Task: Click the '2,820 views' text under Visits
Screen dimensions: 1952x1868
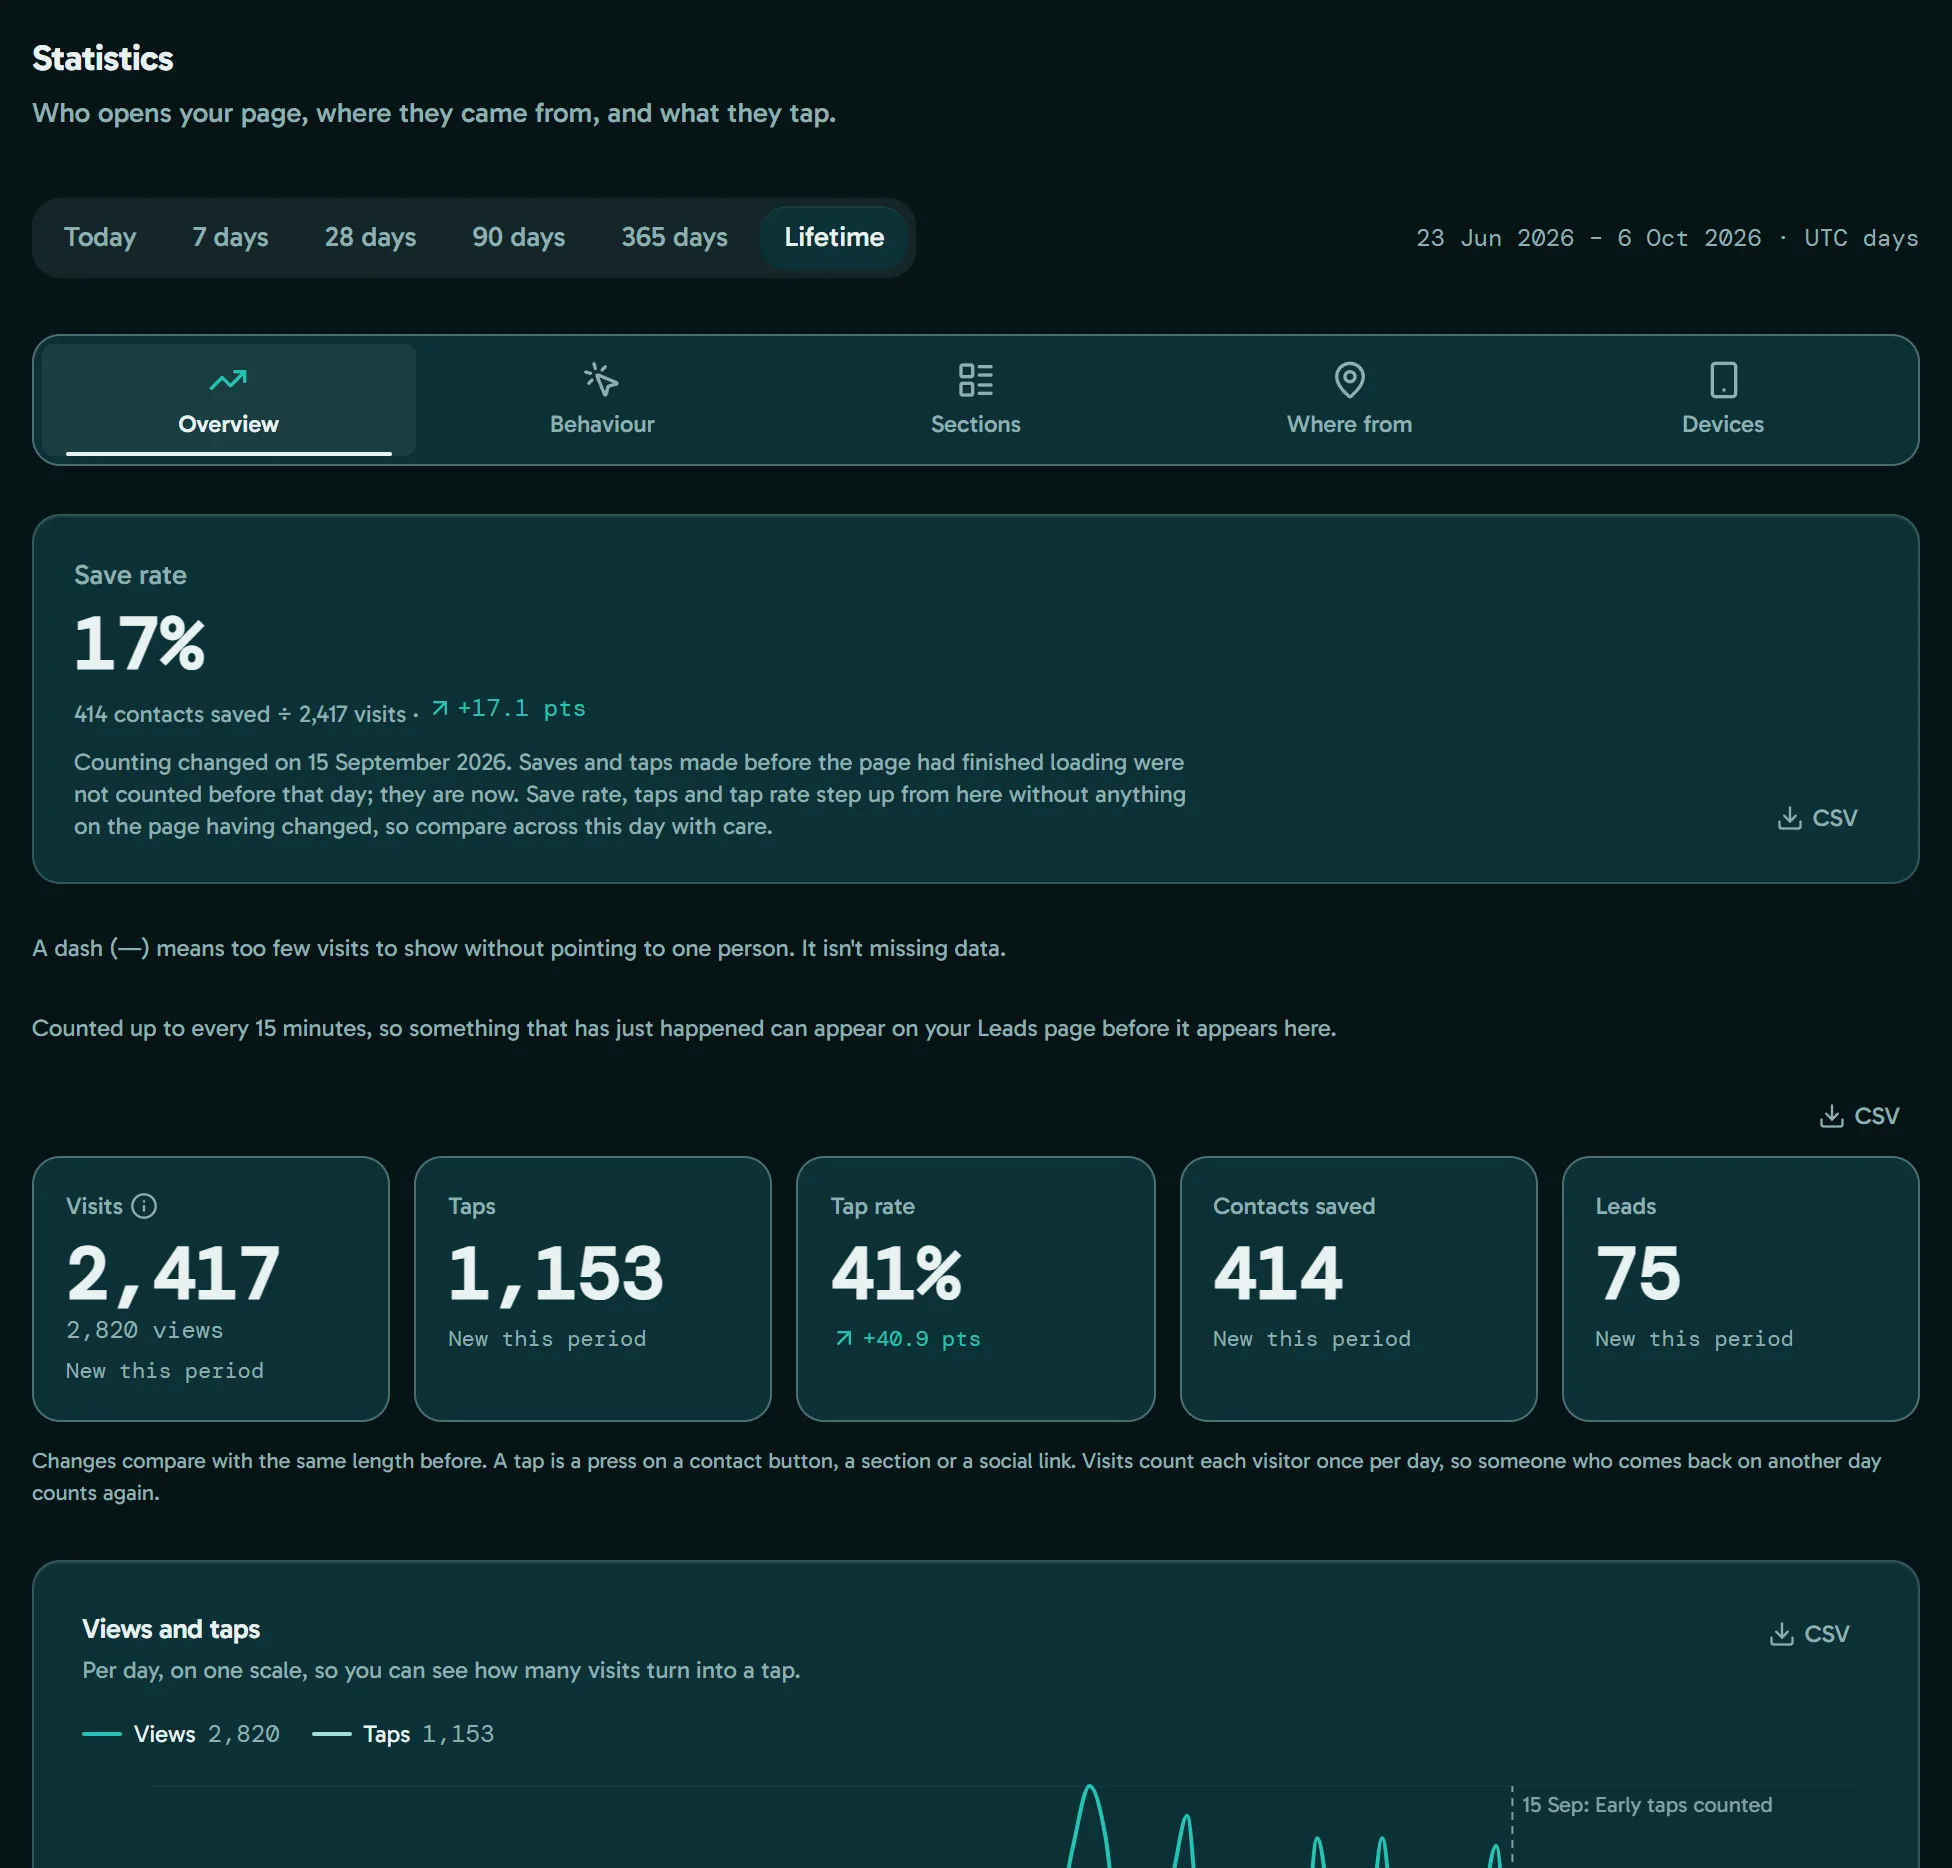Action: click(145, 1330)
